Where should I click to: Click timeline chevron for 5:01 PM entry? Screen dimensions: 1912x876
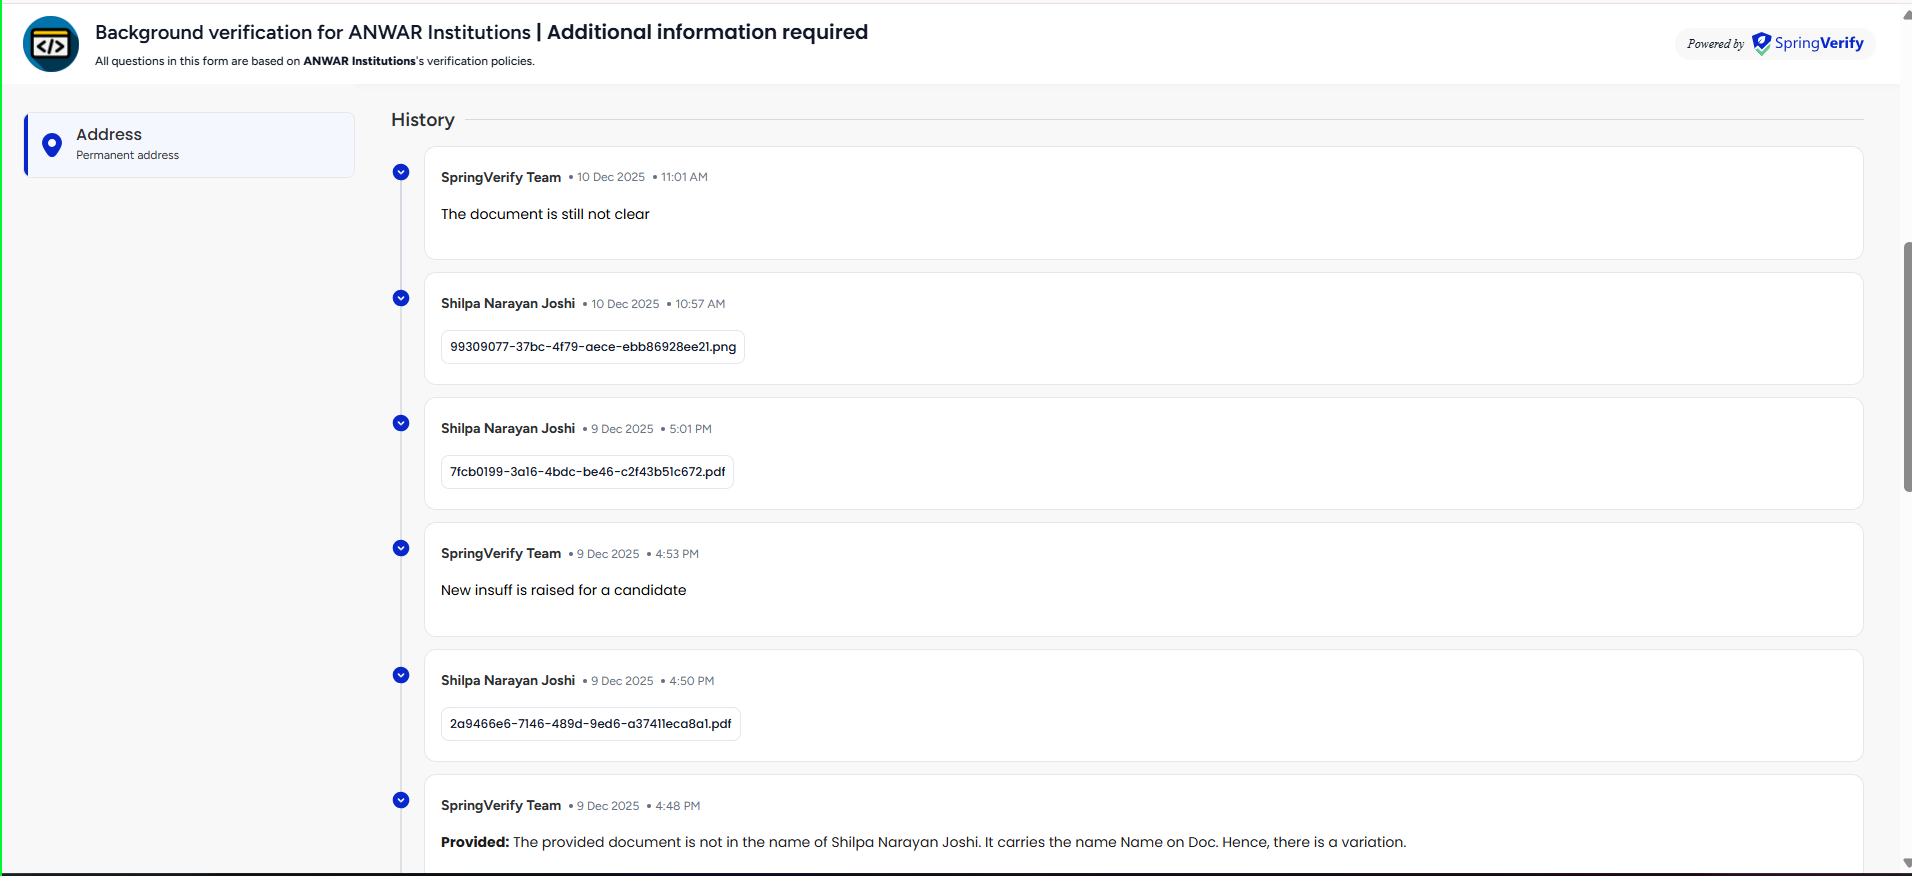click(401, 423)
